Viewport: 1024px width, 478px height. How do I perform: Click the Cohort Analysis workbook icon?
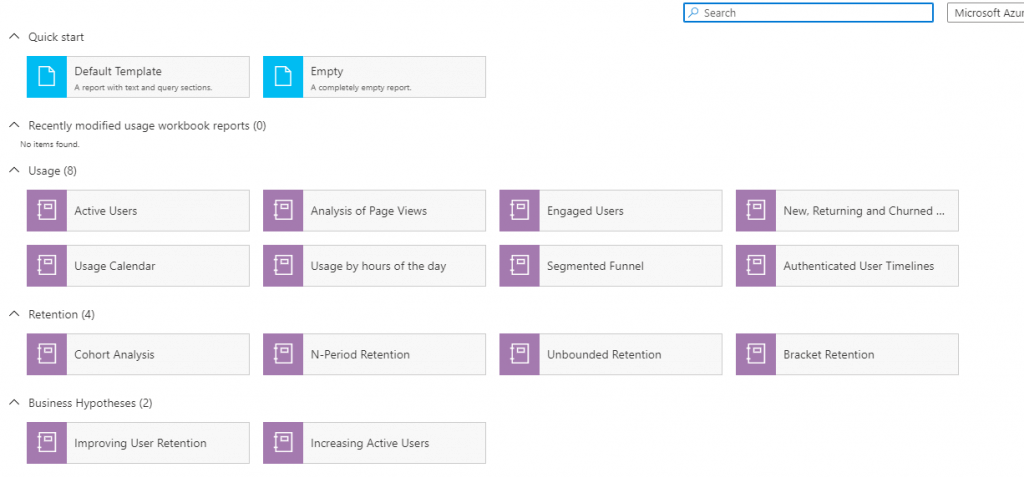(46, 355)
